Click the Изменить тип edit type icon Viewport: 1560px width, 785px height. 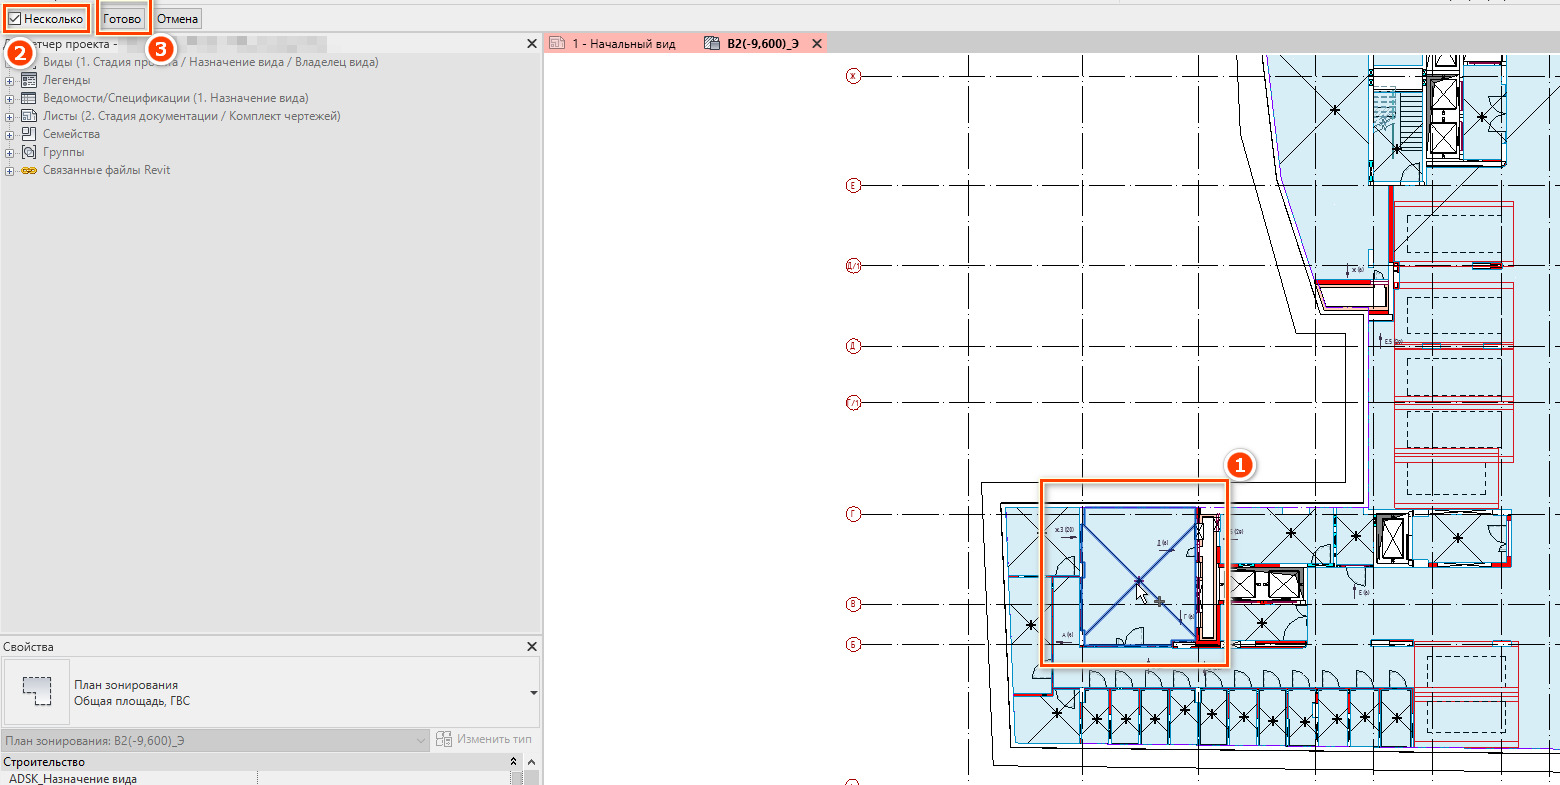[x=444, y=740]
